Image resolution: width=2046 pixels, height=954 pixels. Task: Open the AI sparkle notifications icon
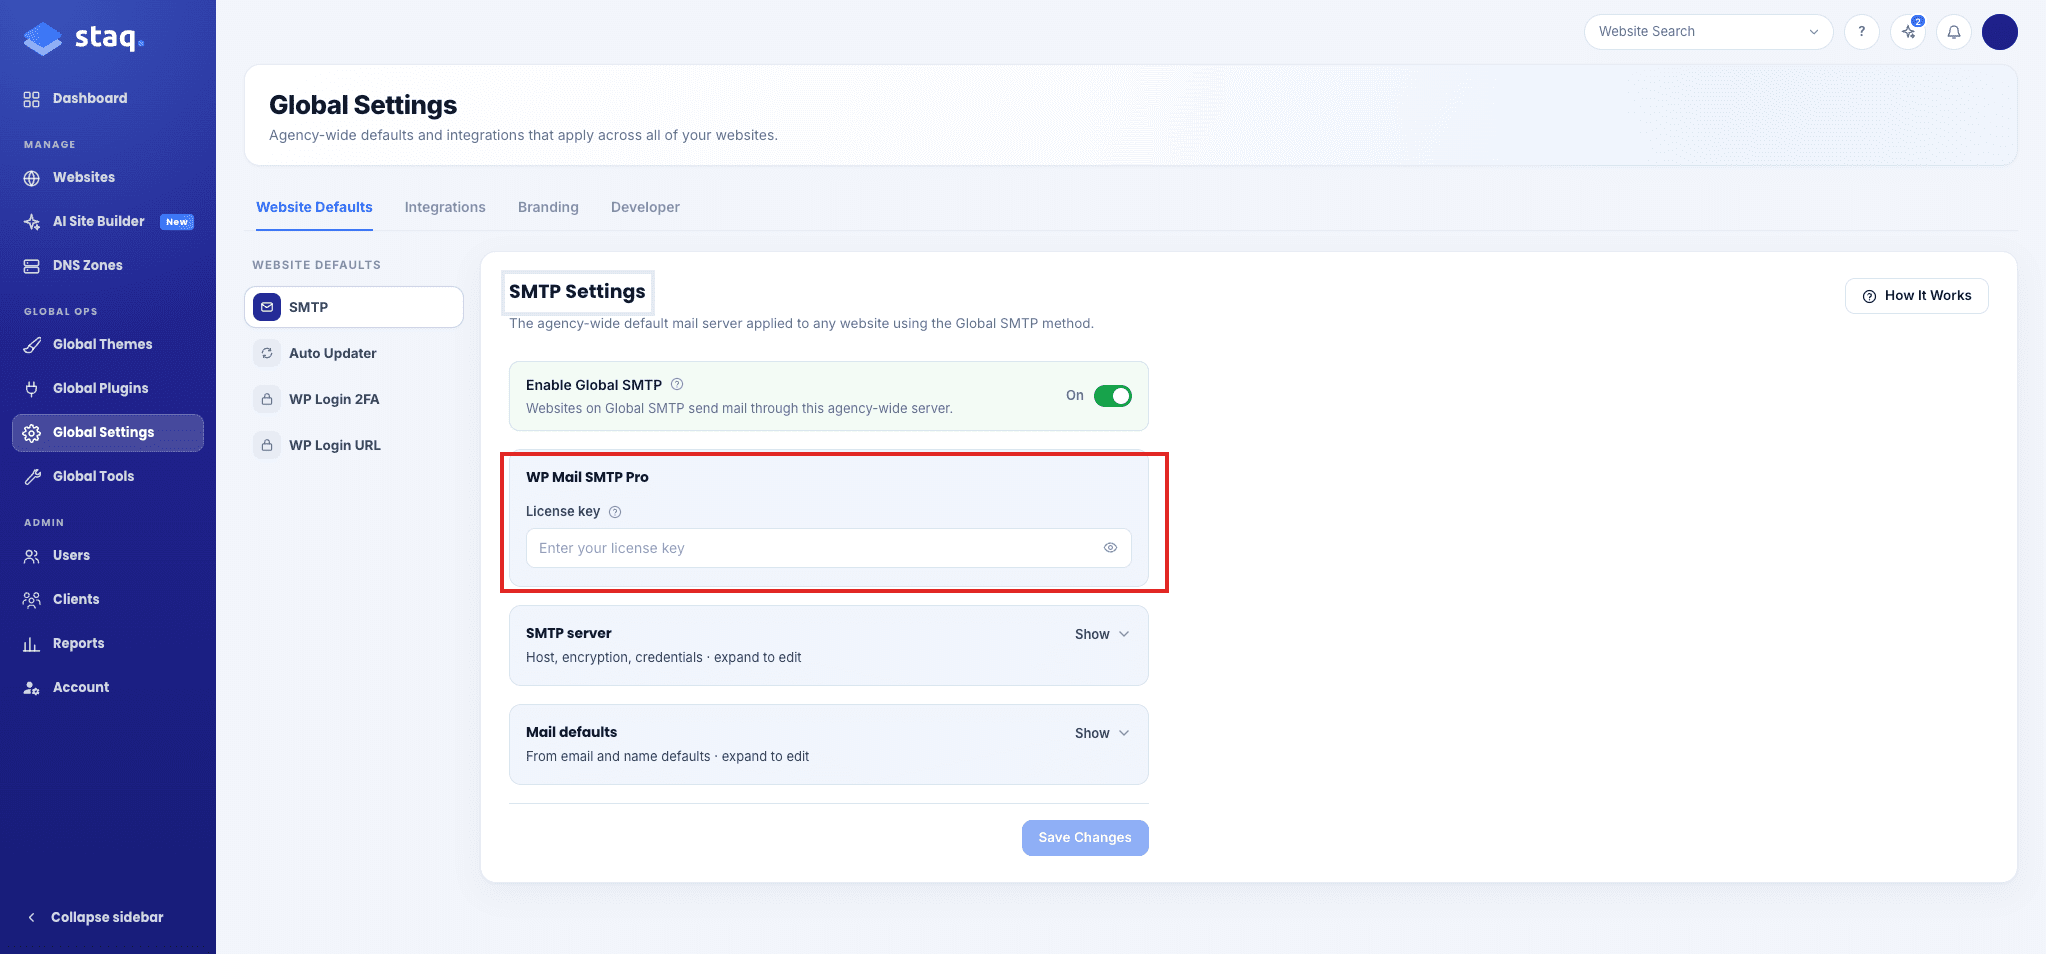click(x=1908, y=32)
